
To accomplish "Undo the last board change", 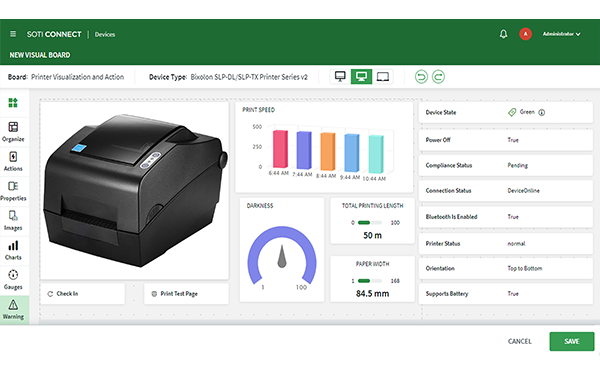I will tap(421, 77).
